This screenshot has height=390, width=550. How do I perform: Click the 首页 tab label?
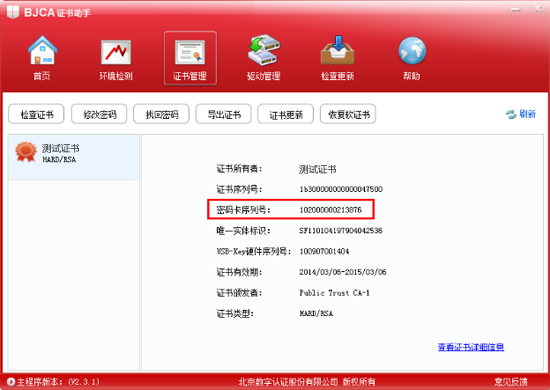[x=42, y=76]
